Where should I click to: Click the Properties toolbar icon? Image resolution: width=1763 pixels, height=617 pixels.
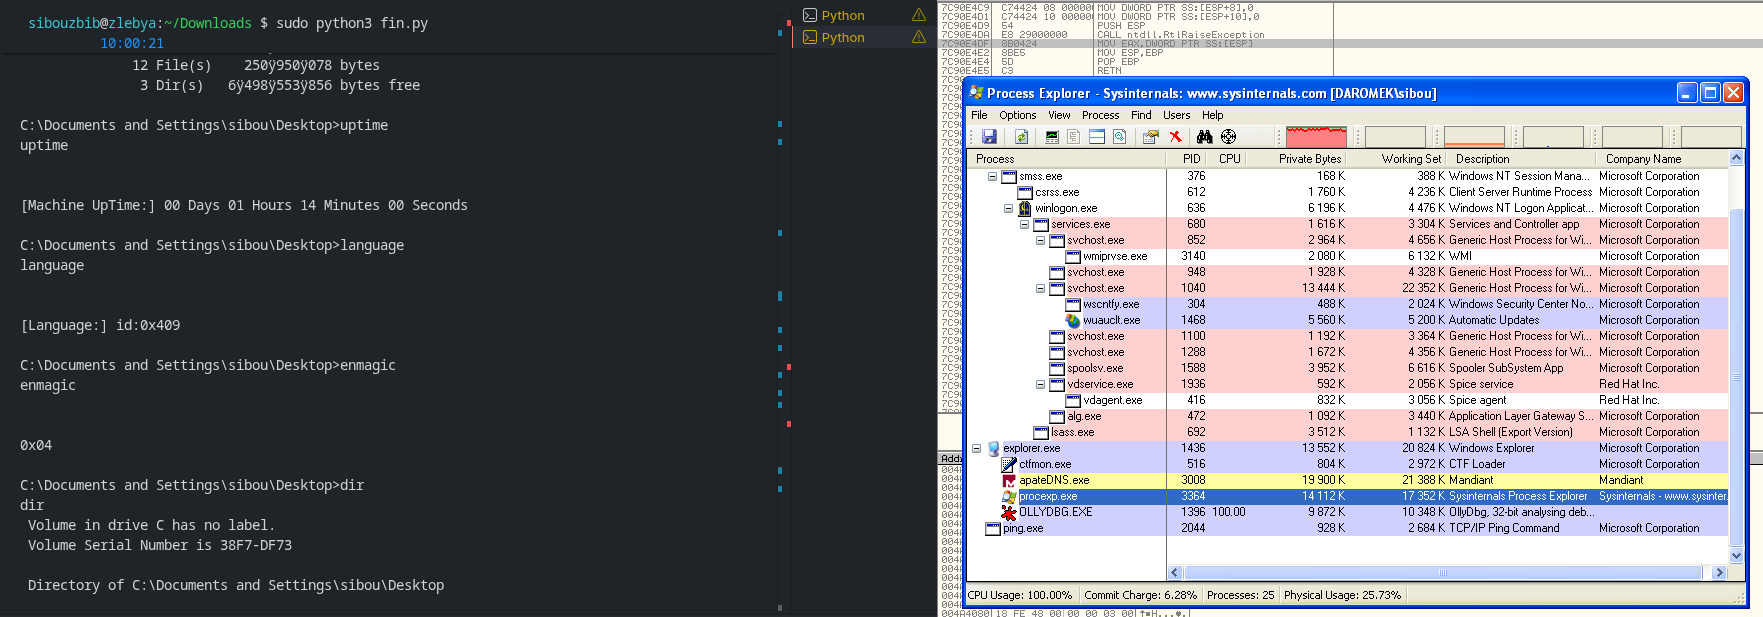click(x=1150, y=137)
